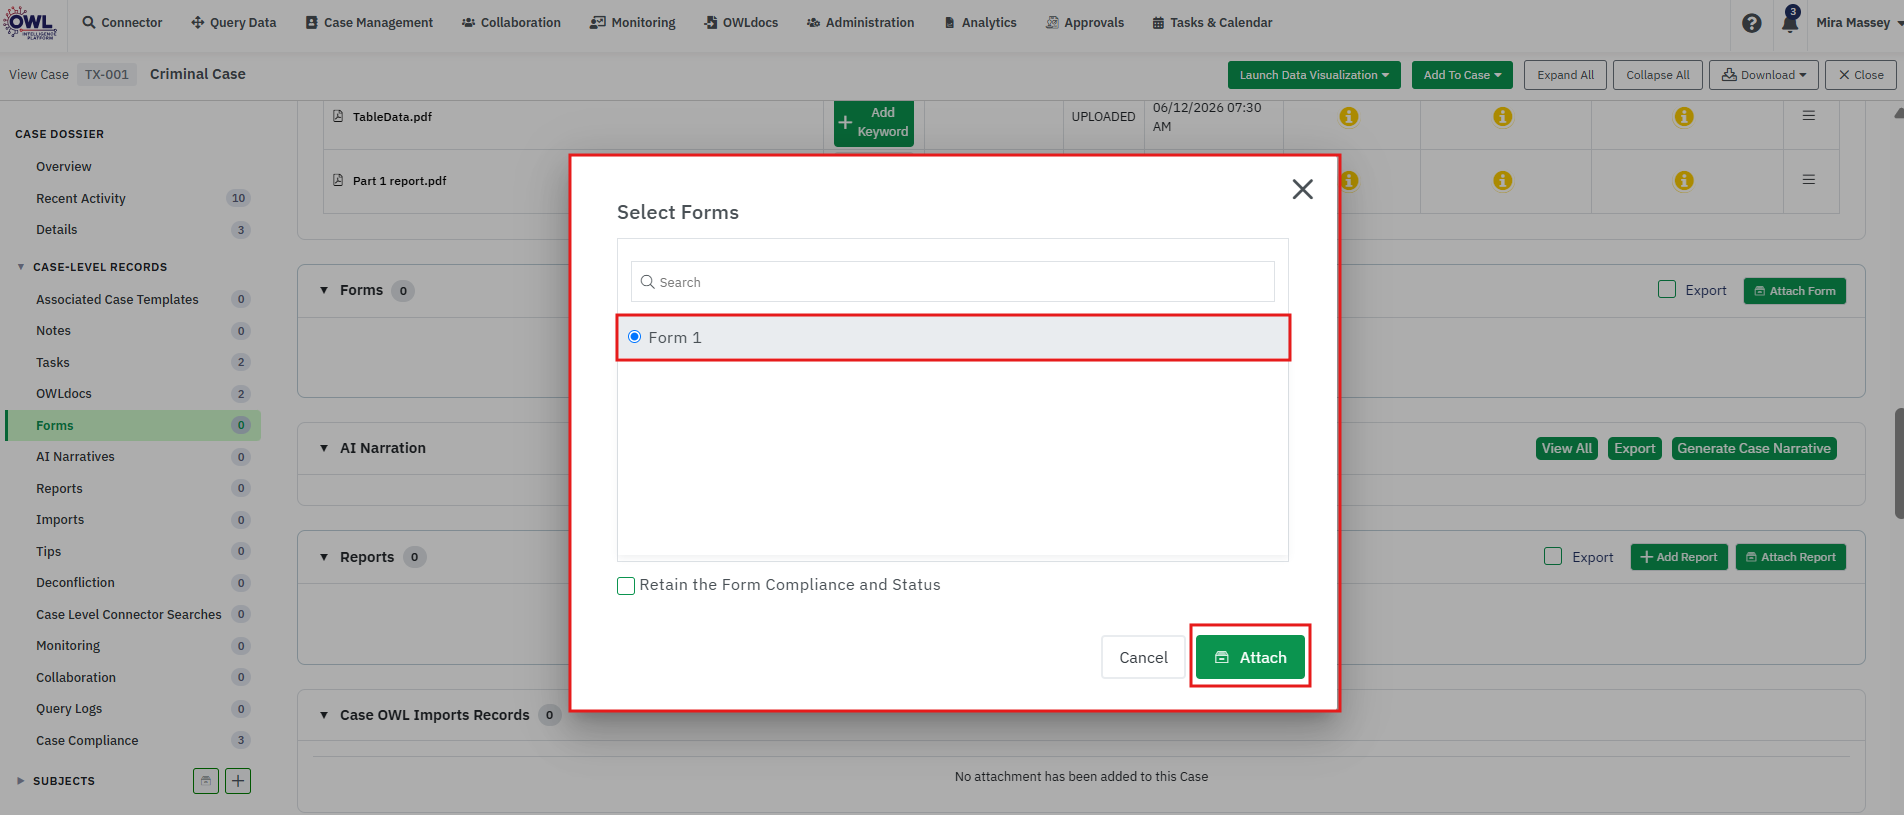Select Recent Activity in sidebar
Viewport: 1904px width, 815px height.
click(81, 199)
